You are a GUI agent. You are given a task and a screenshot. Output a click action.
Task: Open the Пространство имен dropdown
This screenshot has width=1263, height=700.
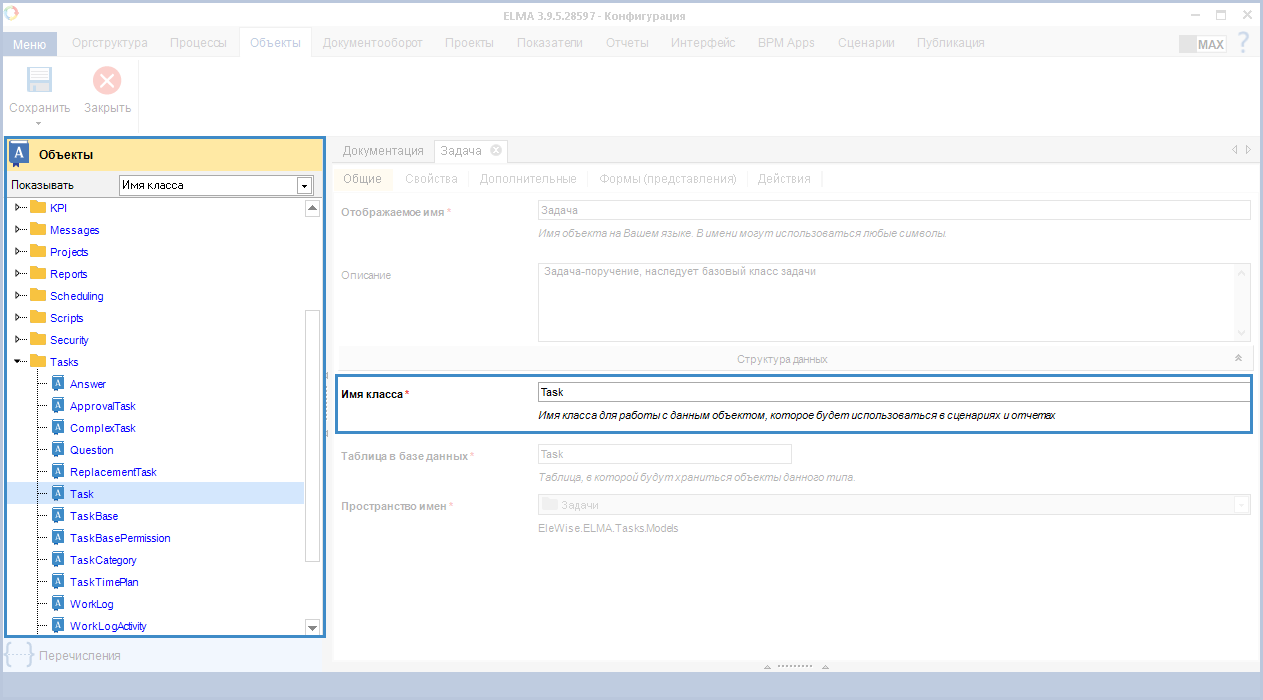tap(1242, 505)
